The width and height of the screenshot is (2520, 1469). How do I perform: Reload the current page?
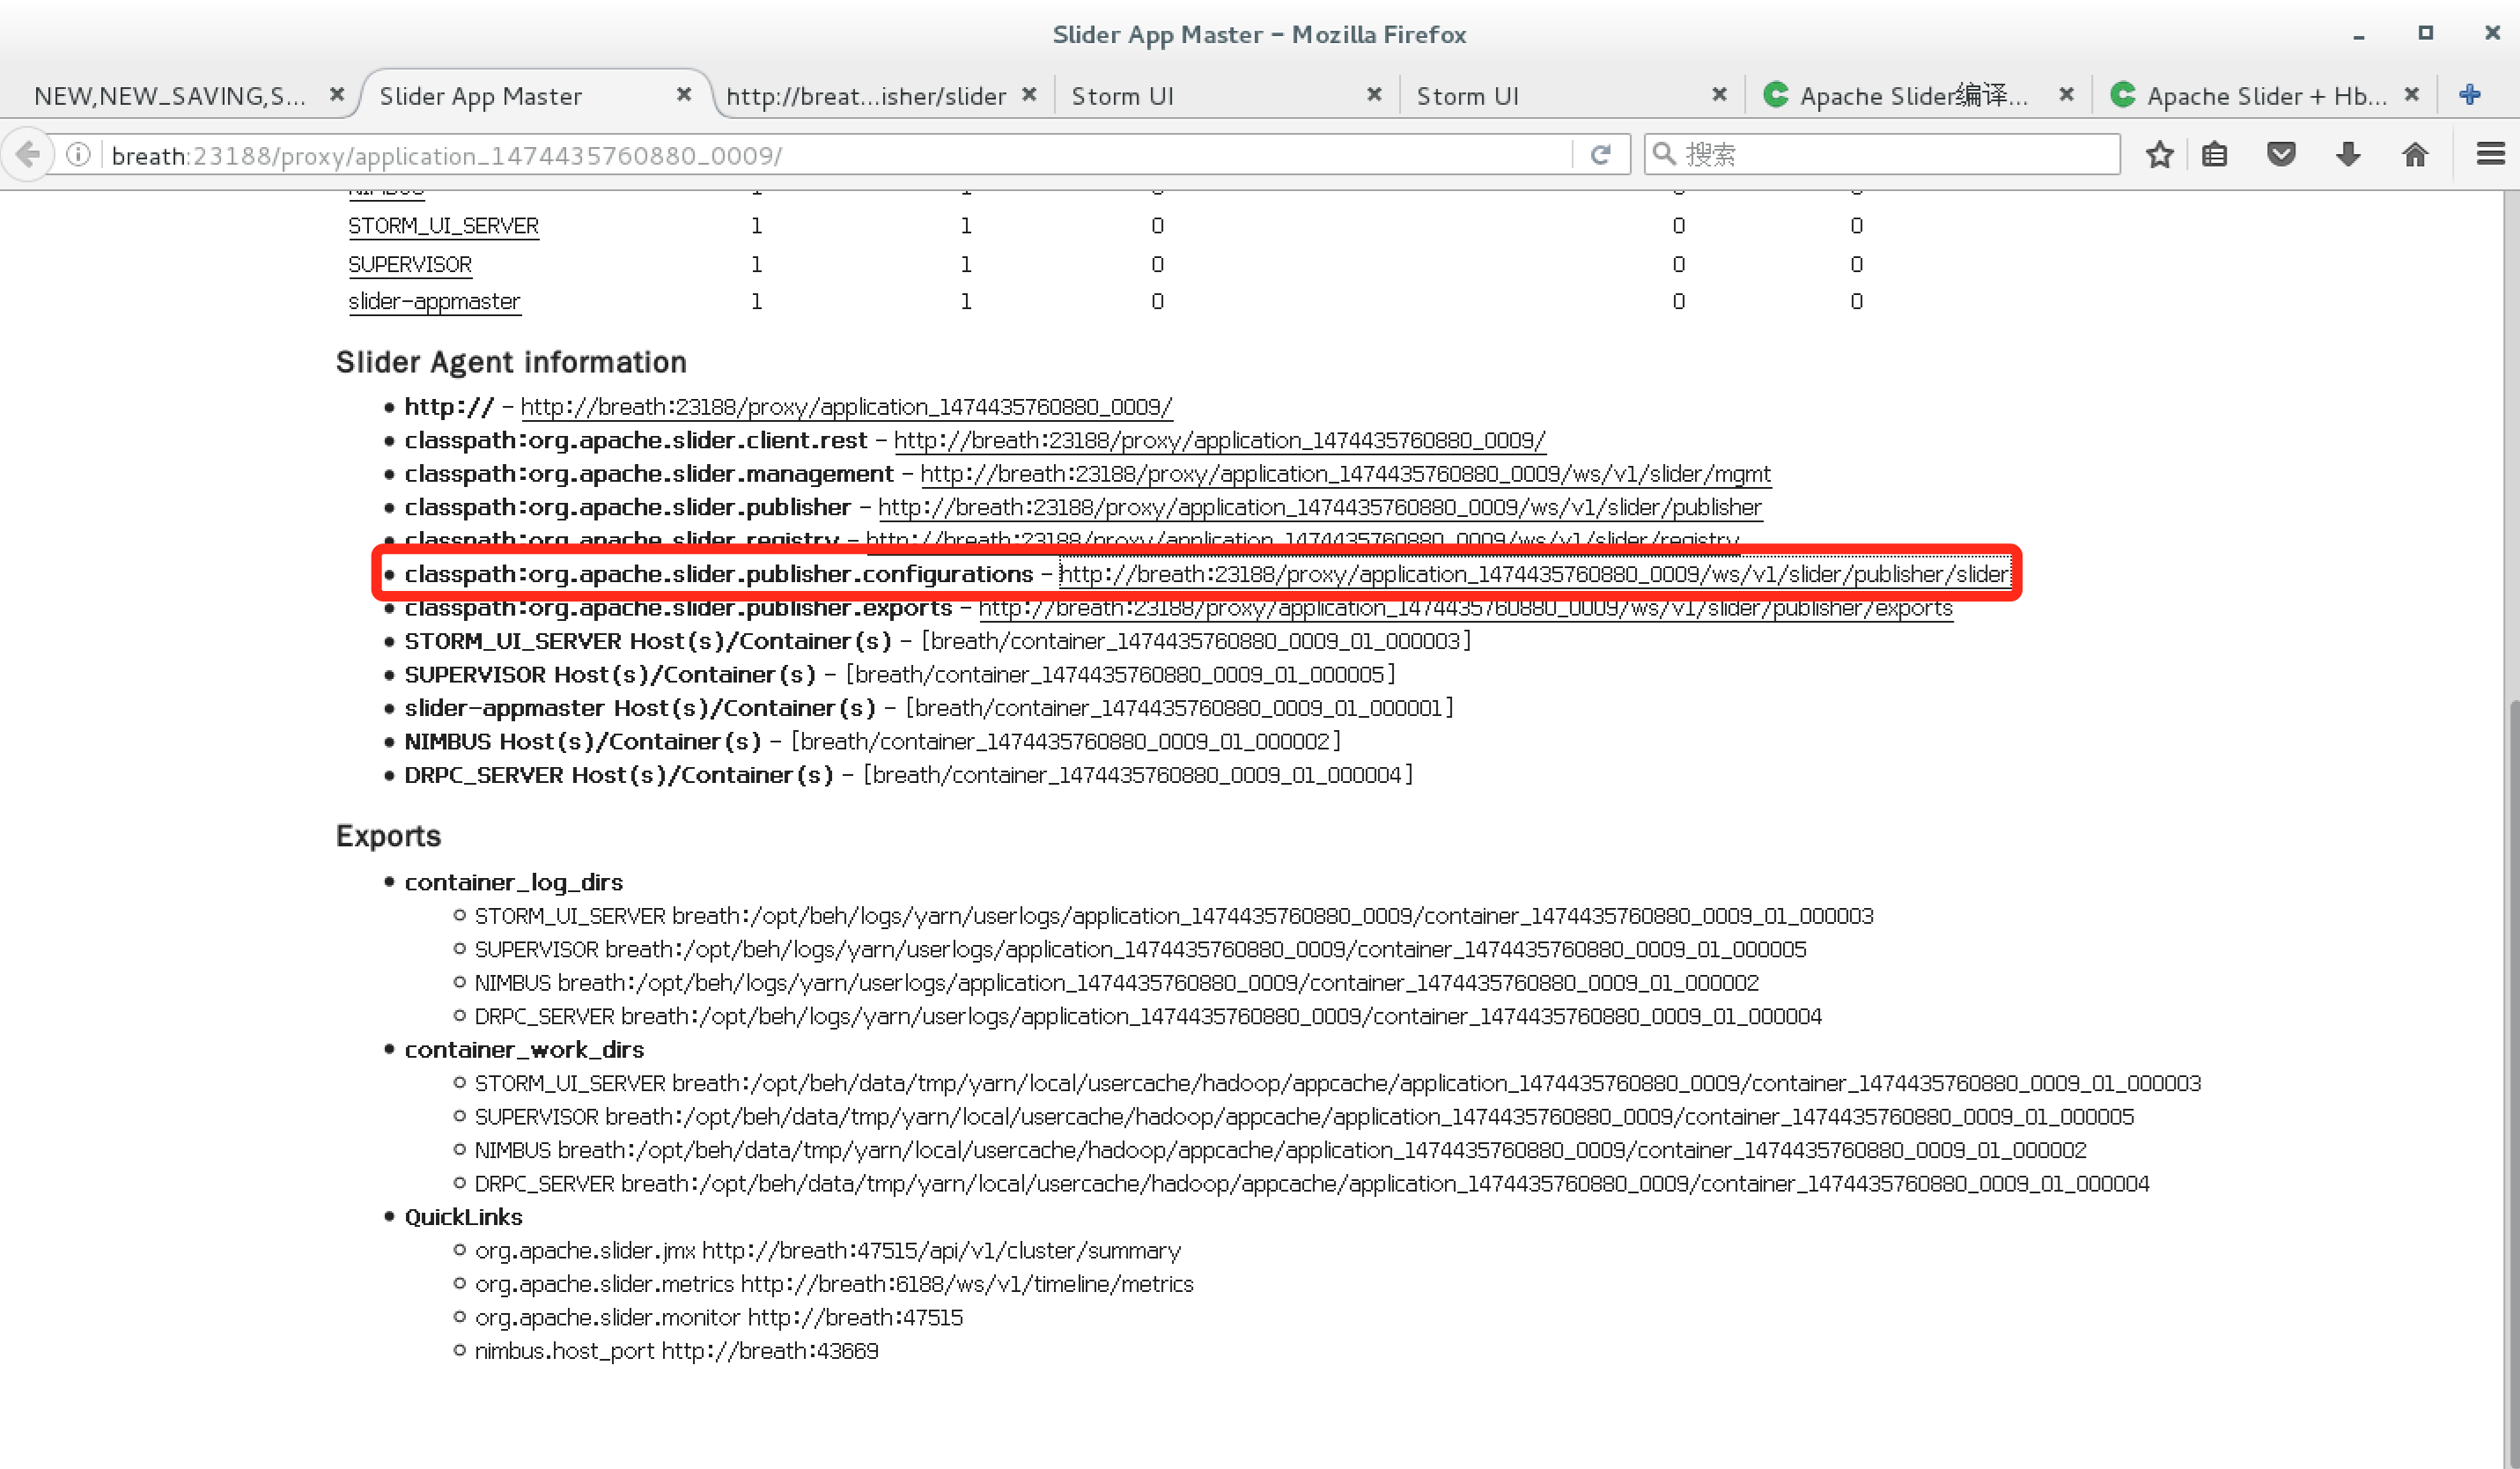1600,154
